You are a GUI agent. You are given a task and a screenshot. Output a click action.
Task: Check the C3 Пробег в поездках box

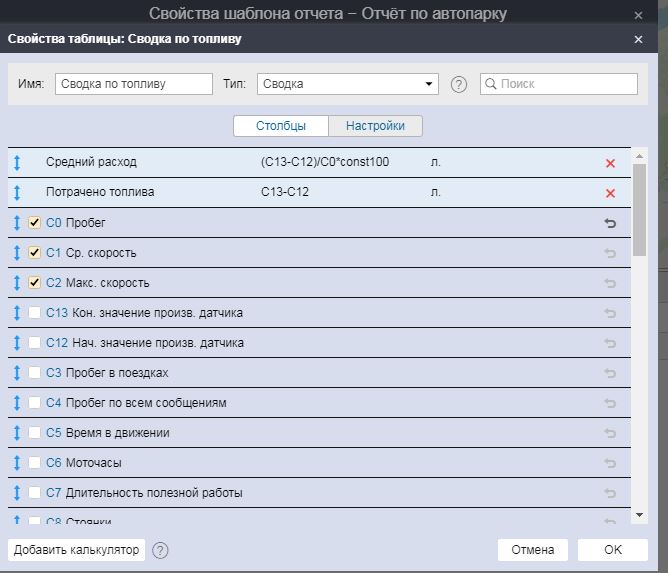click(x=35, y=373)
